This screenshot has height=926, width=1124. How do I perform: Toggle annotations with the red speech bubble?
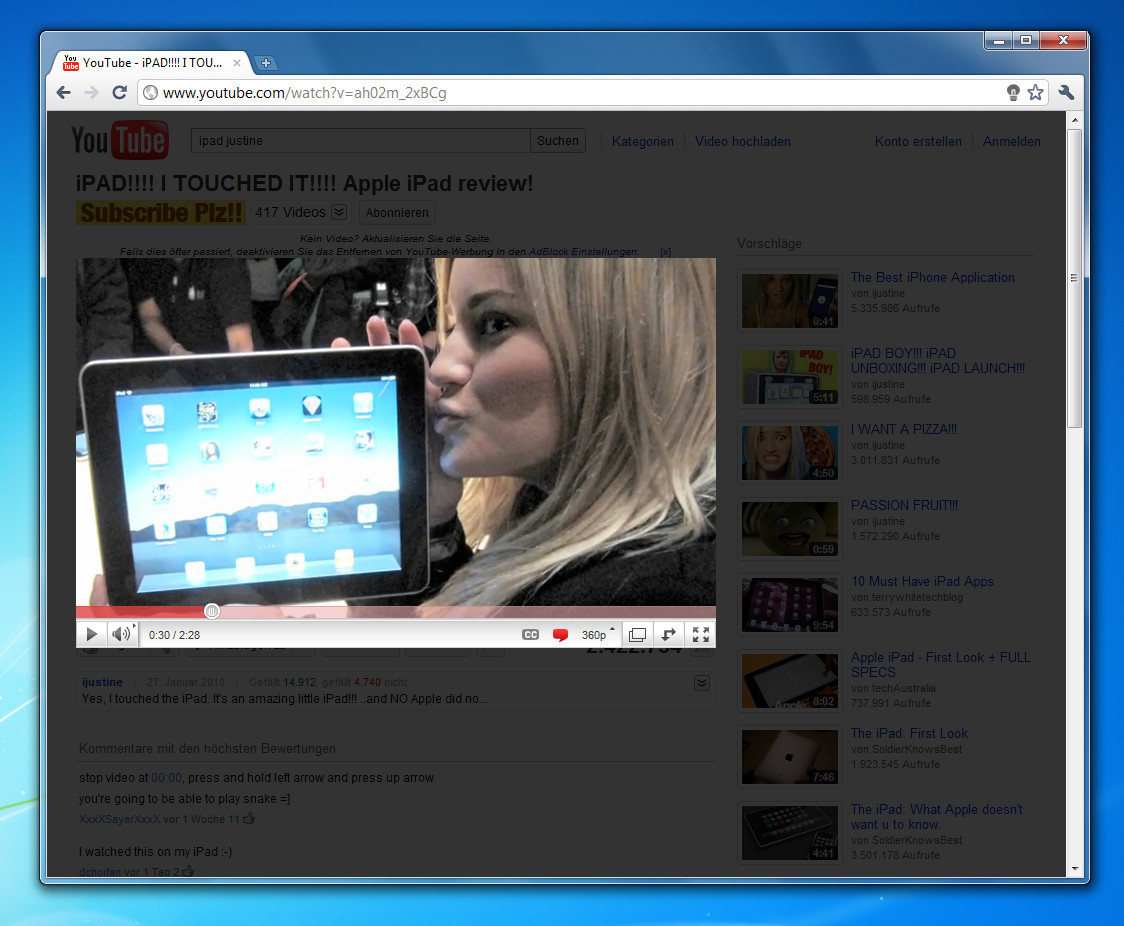(x=561, y=635)
